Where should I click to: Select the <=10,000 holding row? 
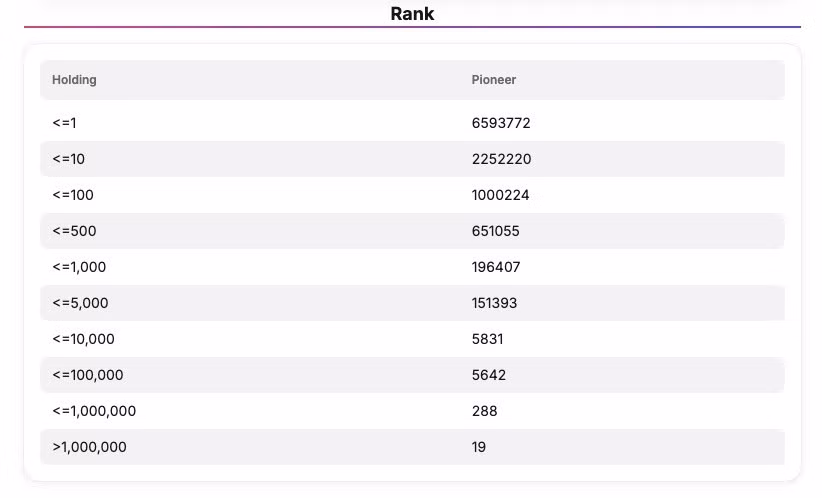tap(412, 339)
